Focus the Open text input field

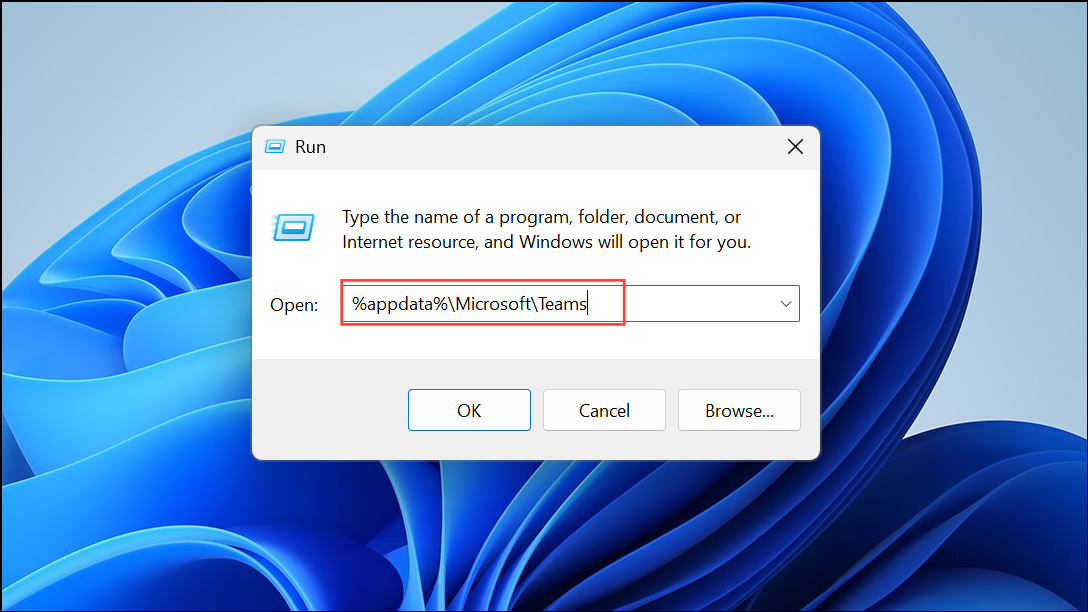570,303
